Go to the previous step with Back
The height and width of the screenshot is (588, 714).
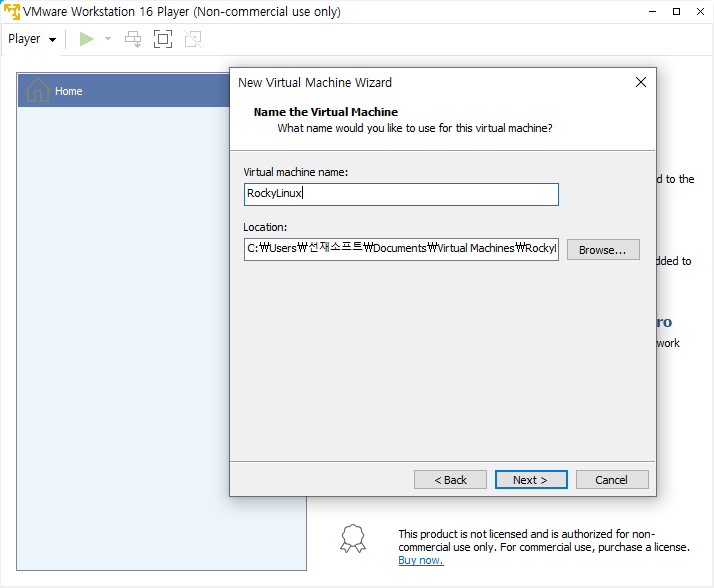click(x=450, y=480)
